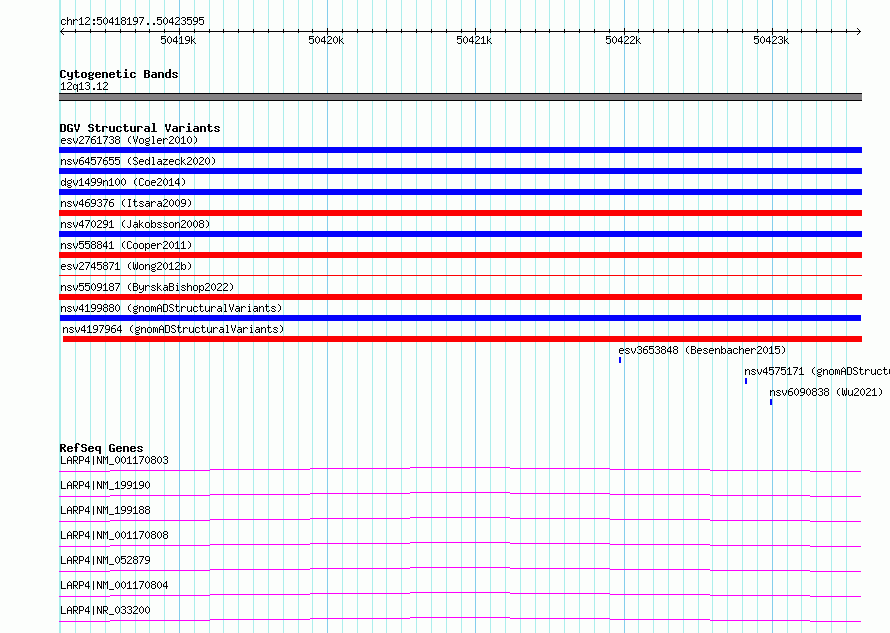This screenshot has height=633, width=890.
Task: Click the small blue marker for esv3653848
Action: pyautogui.click(x=620, y=360)
